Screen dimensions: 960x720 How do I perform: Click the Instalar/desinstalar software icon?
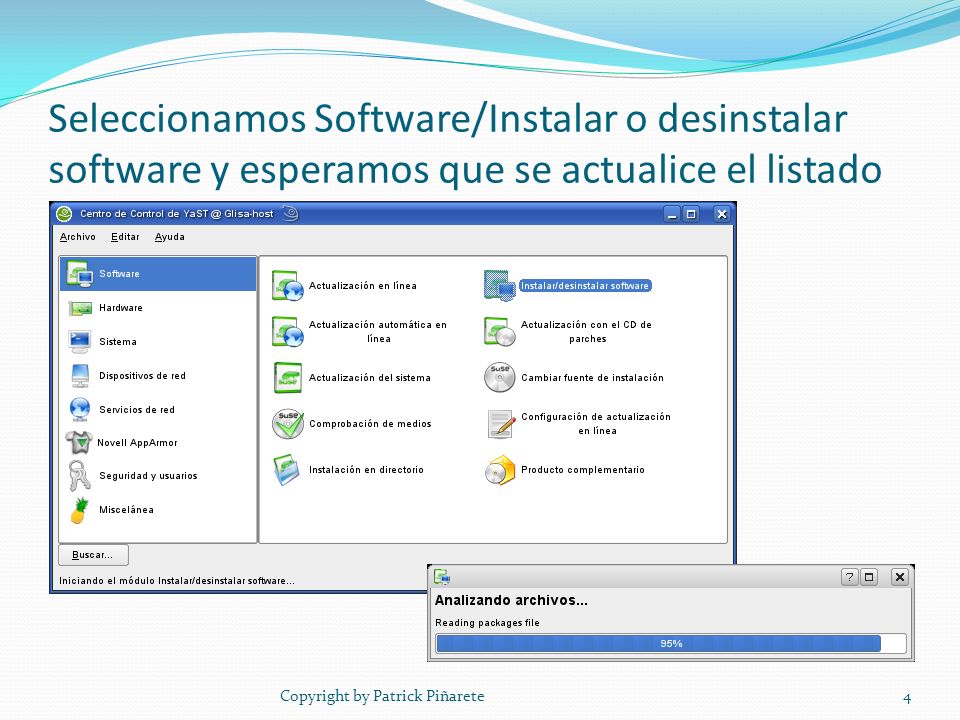click(500, 285)
